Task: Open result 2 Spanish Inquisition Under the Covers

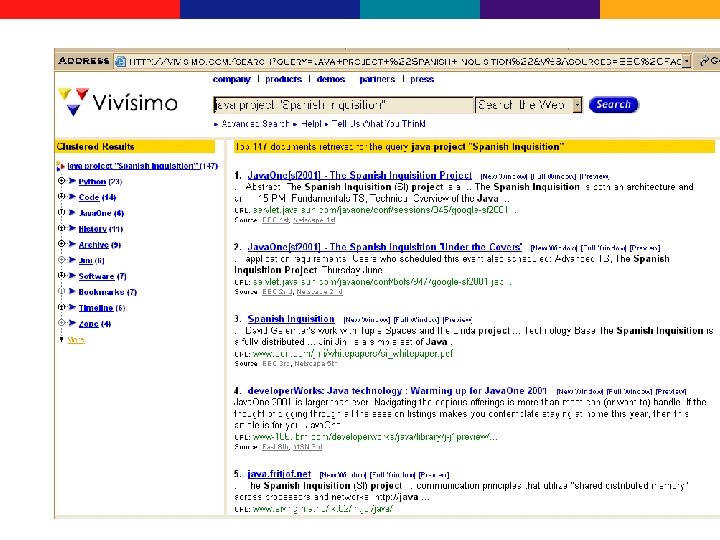Action: [x=385, y=247]
